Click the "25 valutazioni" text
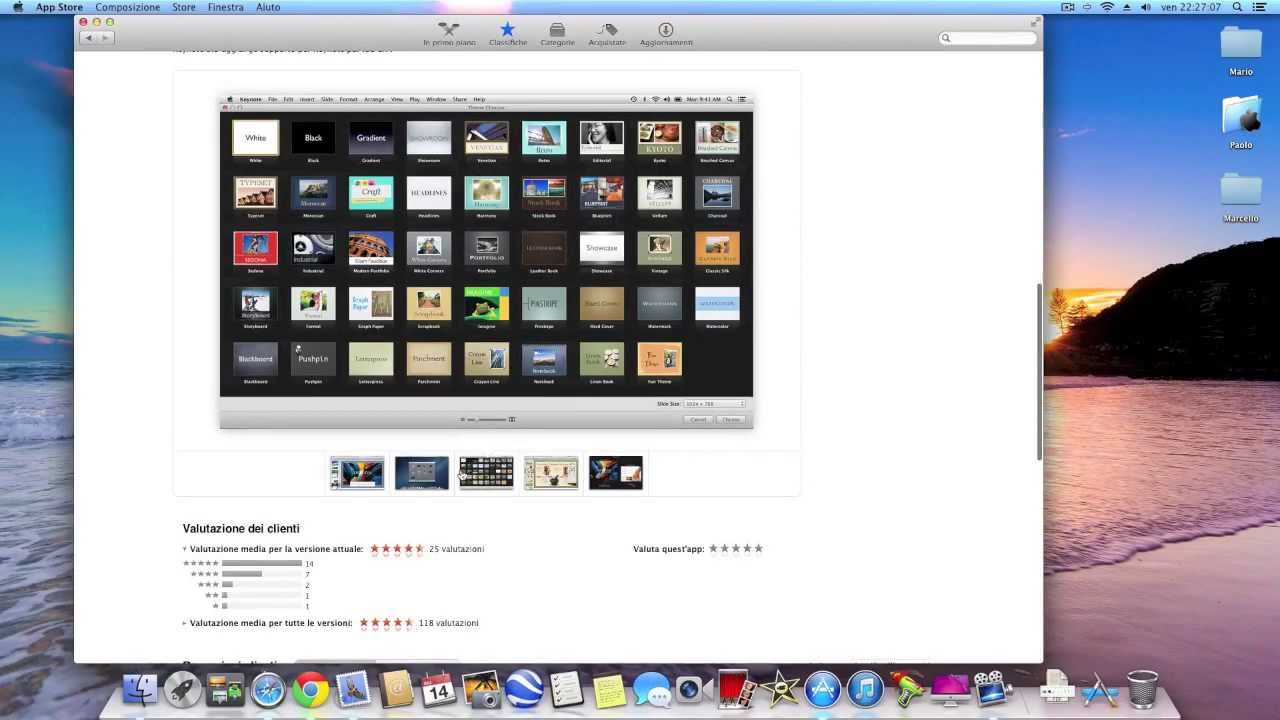Screen dimensions: 1280x720 tap(456, 549)
